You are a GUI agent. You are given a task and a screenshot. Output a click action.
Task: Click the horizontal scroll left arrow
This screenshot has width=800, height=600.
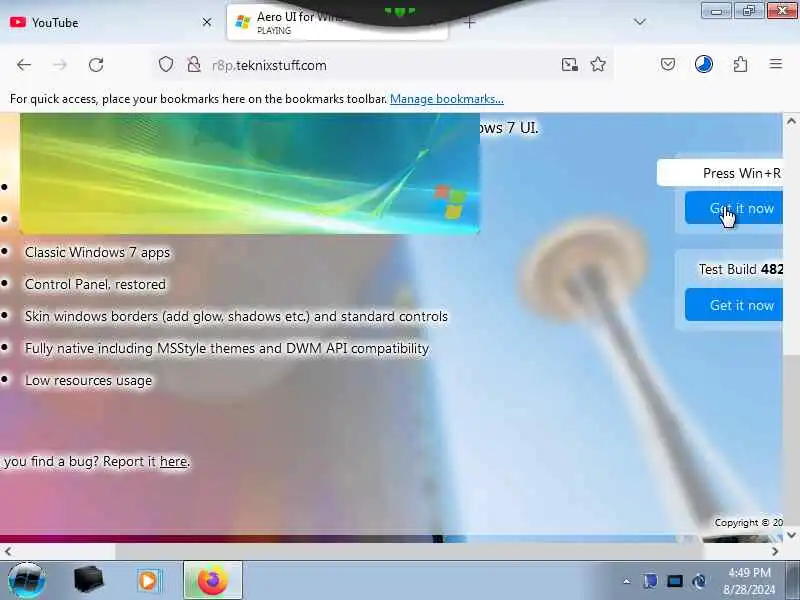[x=8, y=552]
